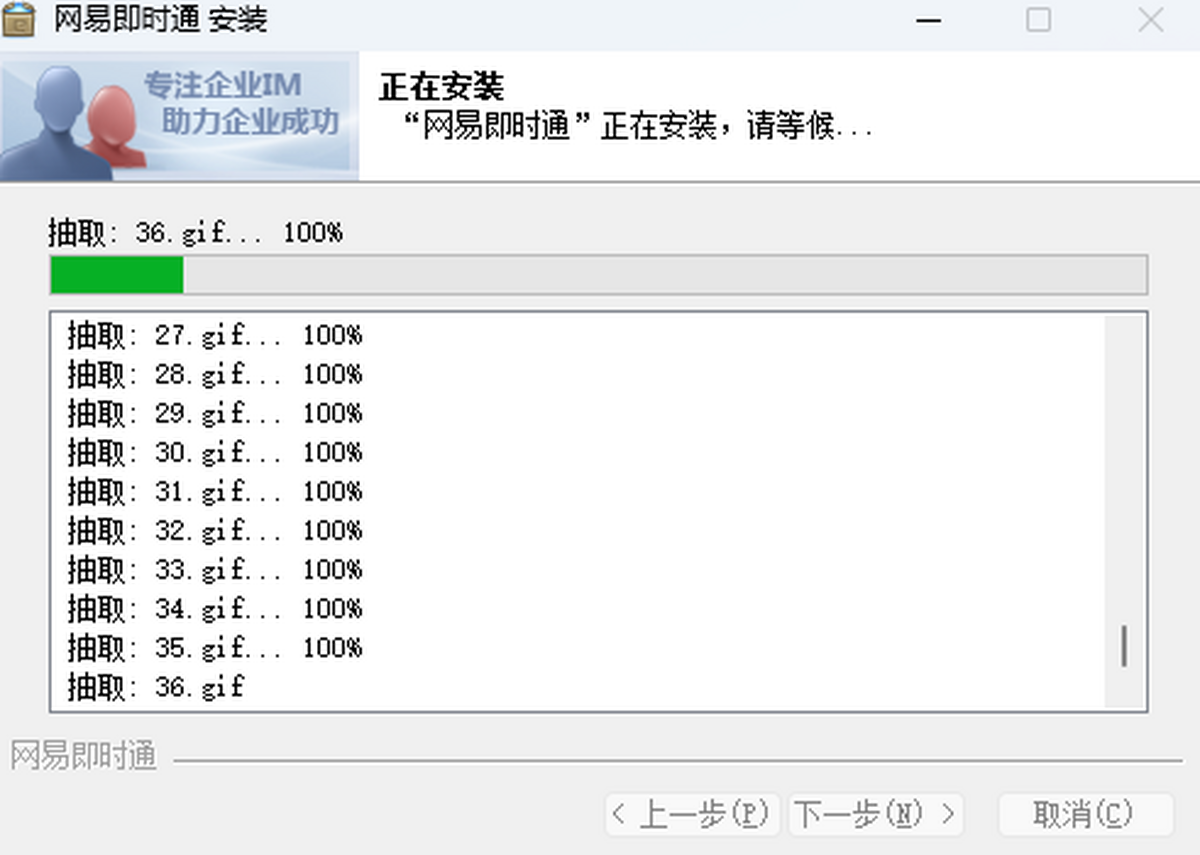Click status text above the progress bar
The image size is (1200, 855).
196,233
